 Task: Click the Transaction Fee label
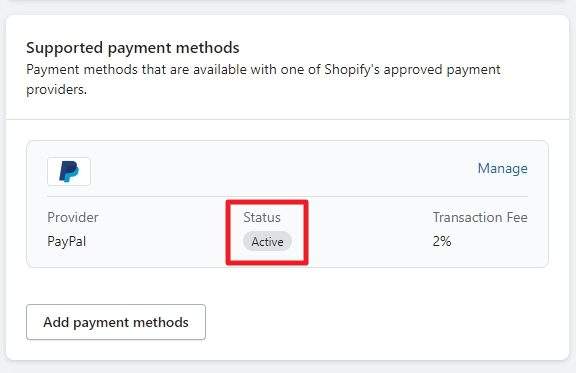pos(480,217)
